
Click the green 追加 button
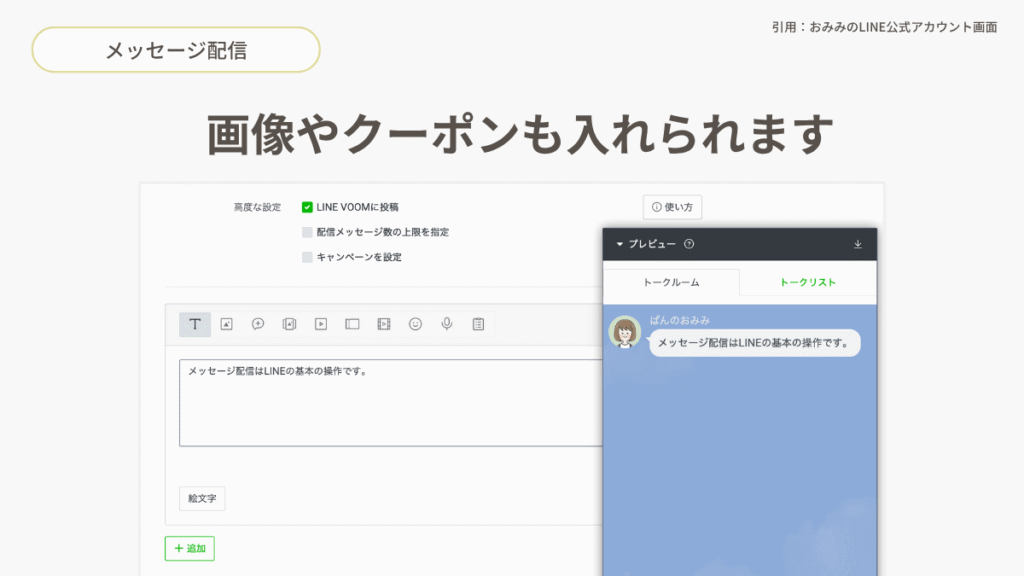[x=190, y=548]
